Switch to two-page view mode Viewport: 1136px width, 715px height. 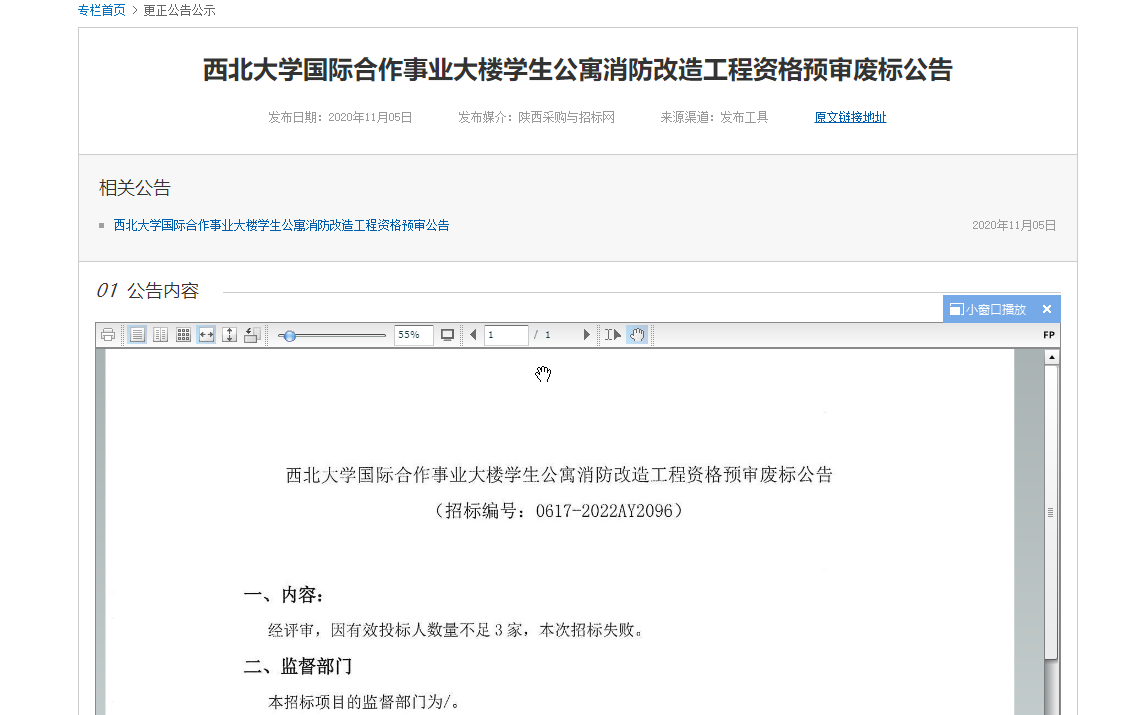pyautogui.click(x=160, y=335)
